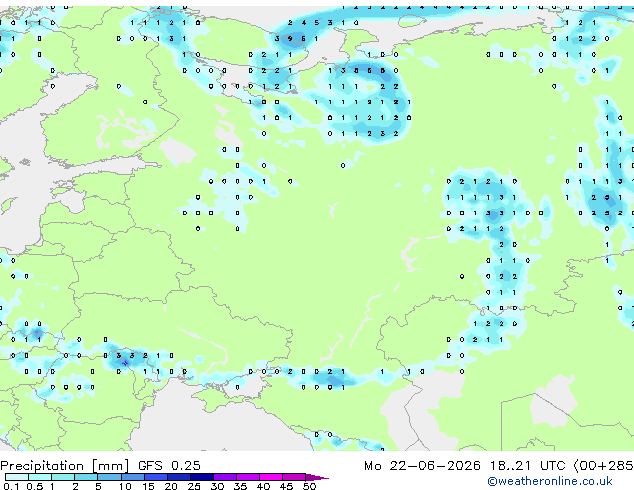The image size is (634, 490).
Task: Click the 'Precipitation [mm]' title text
Action: click(65, 466)
